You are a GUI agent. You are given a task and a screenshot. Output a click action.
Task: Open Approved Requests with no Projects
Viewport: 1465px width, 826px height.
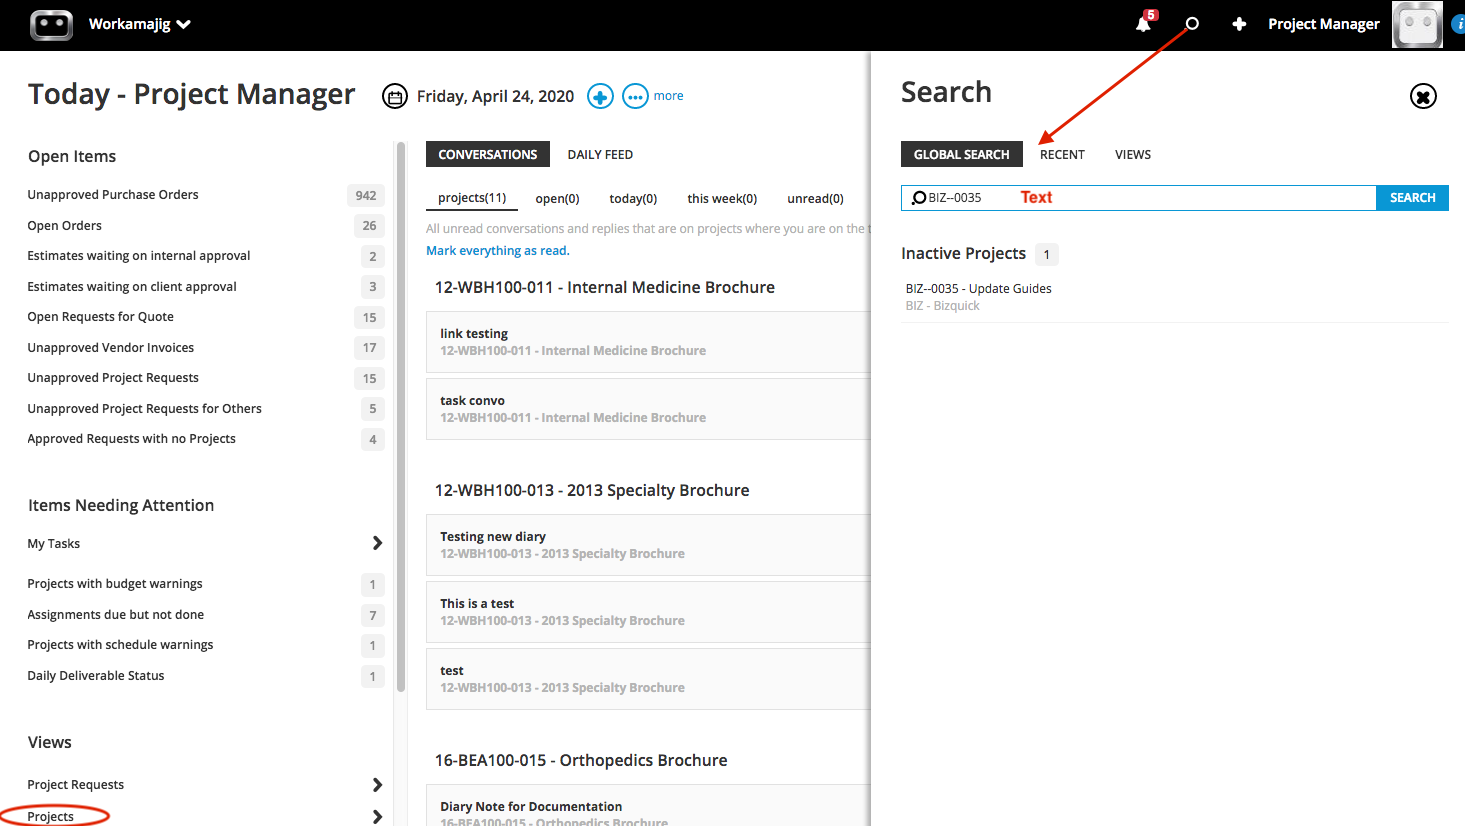[x=132, y=439]
